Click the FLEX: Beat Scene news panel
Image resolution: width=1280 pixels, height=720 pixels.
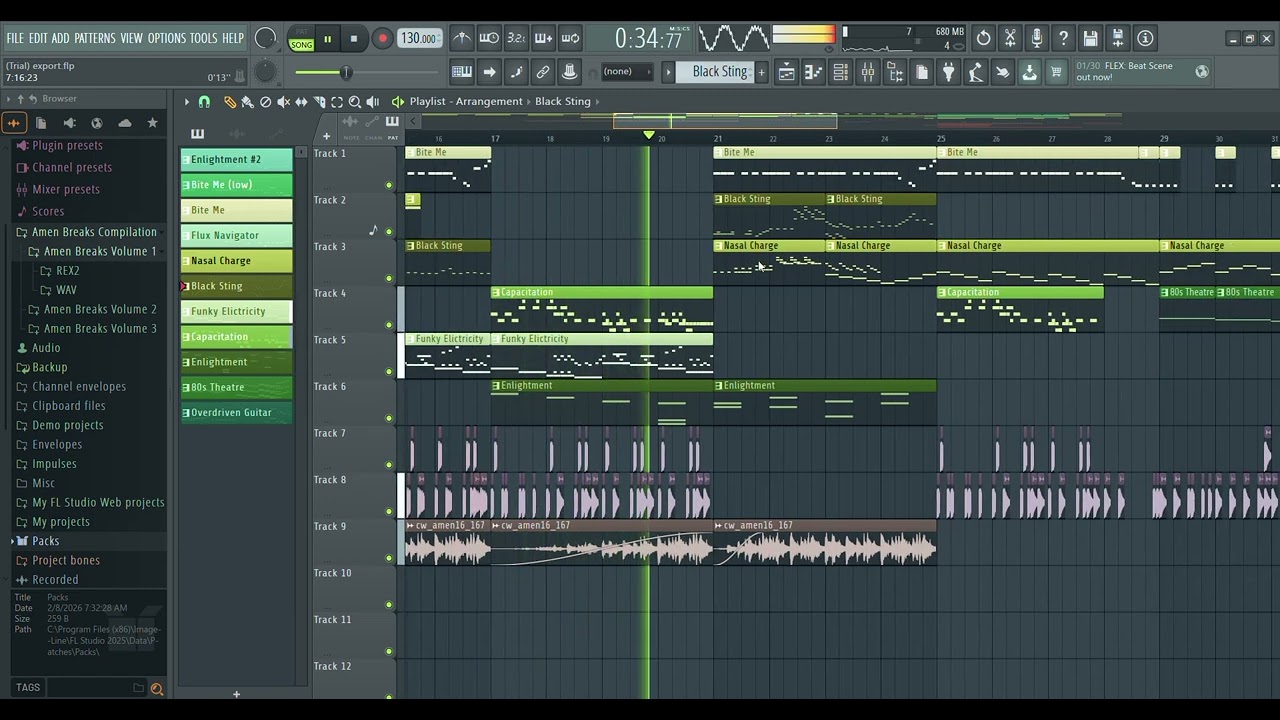(1140, 72)
